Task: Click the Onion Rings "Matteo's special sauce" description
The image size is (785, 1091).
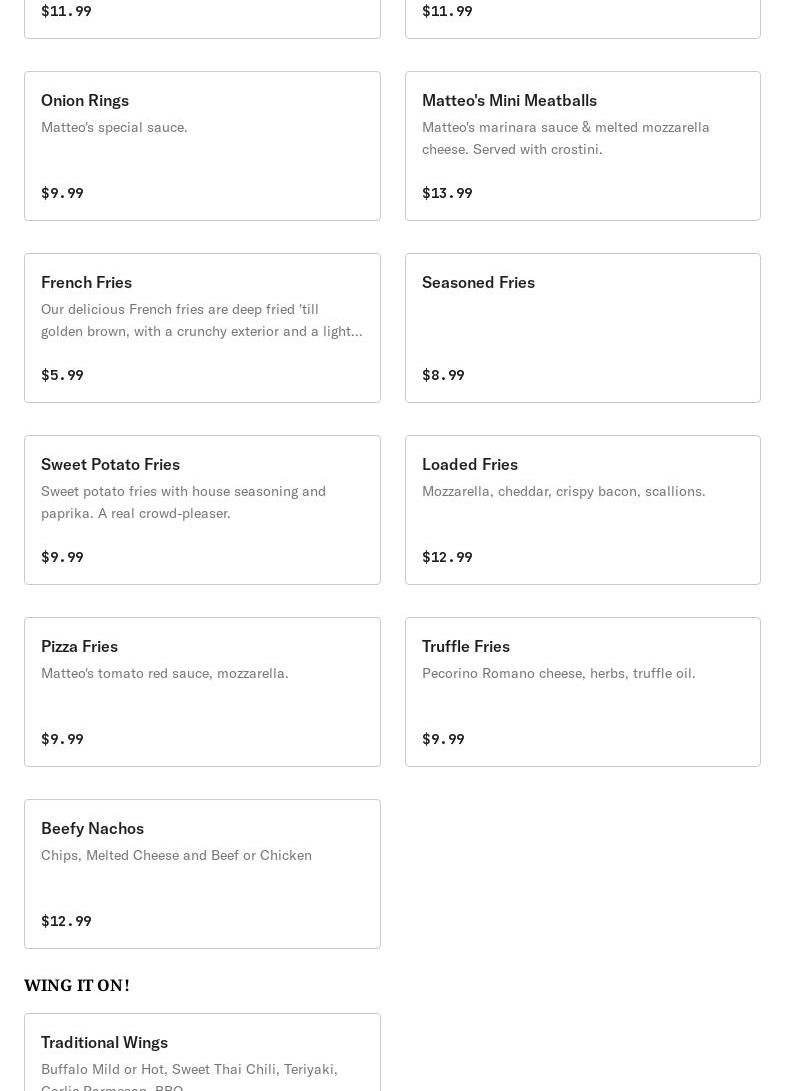Action: (x=114, y=127)
